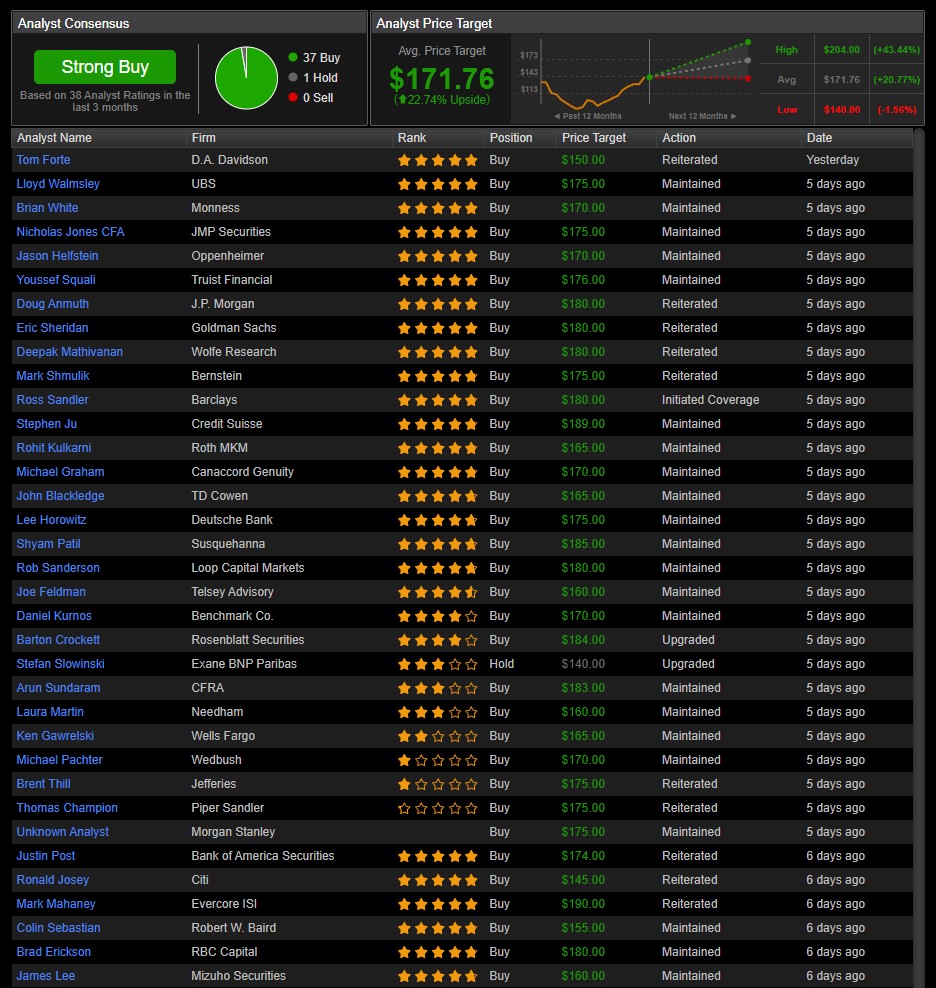This screenshot has height=988, width=936.
Task: Open Mark Shmulik analyst link
Action: (53, 376)
